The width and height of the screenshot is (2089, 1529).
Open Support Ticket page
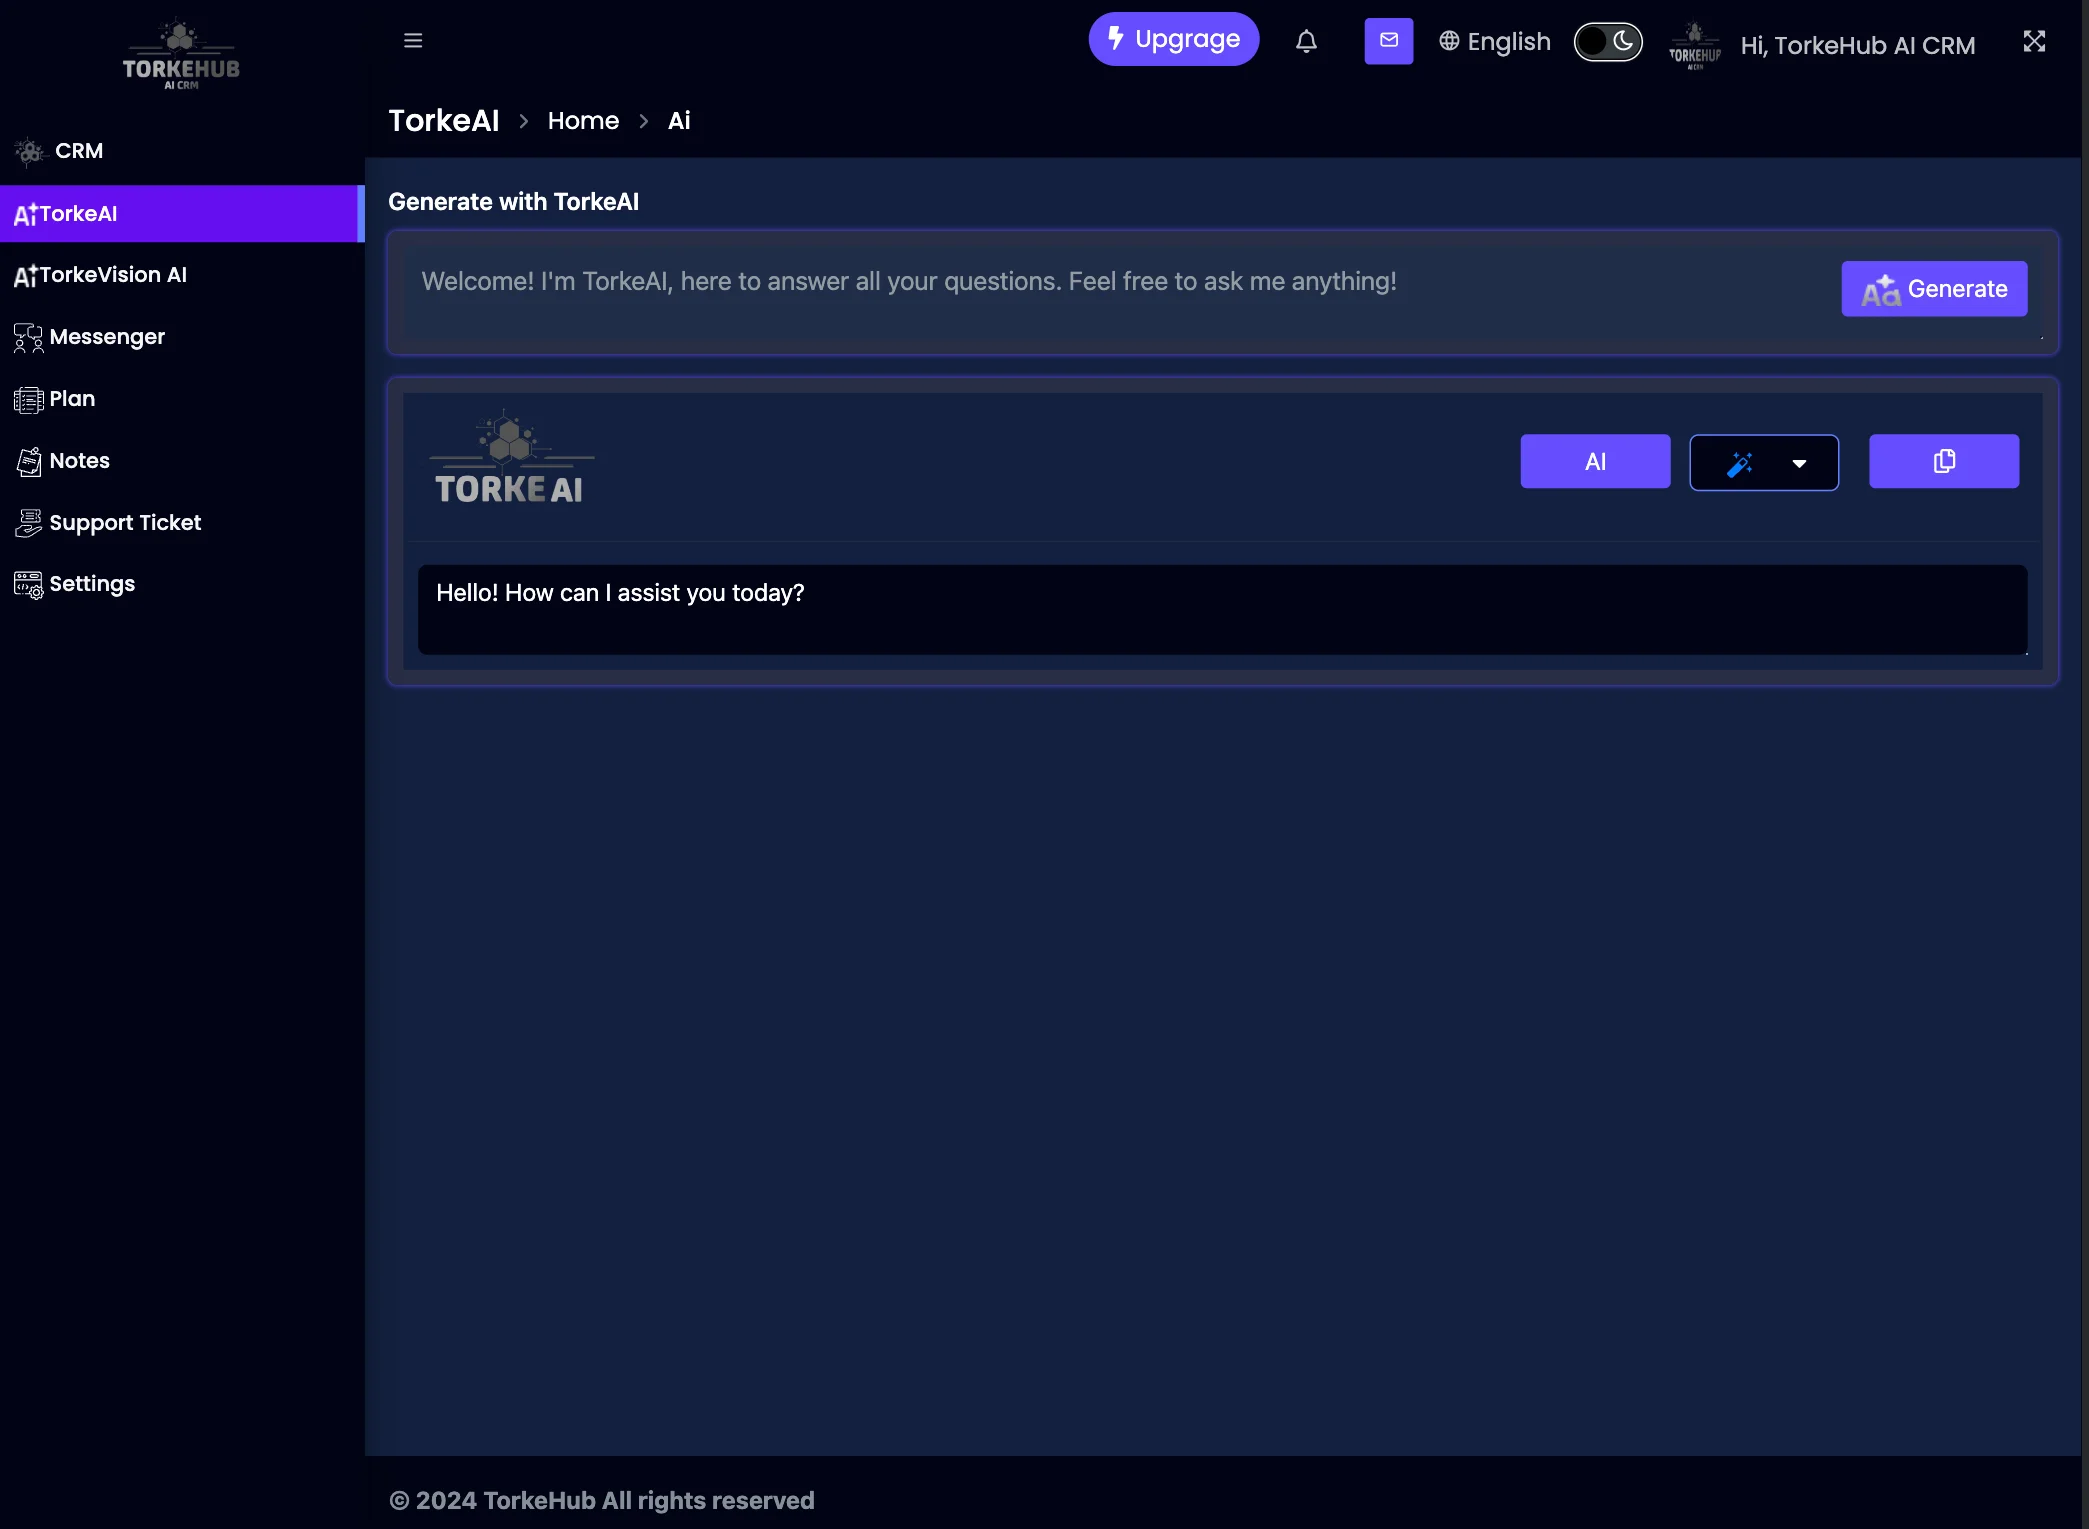tap(182, 523)
